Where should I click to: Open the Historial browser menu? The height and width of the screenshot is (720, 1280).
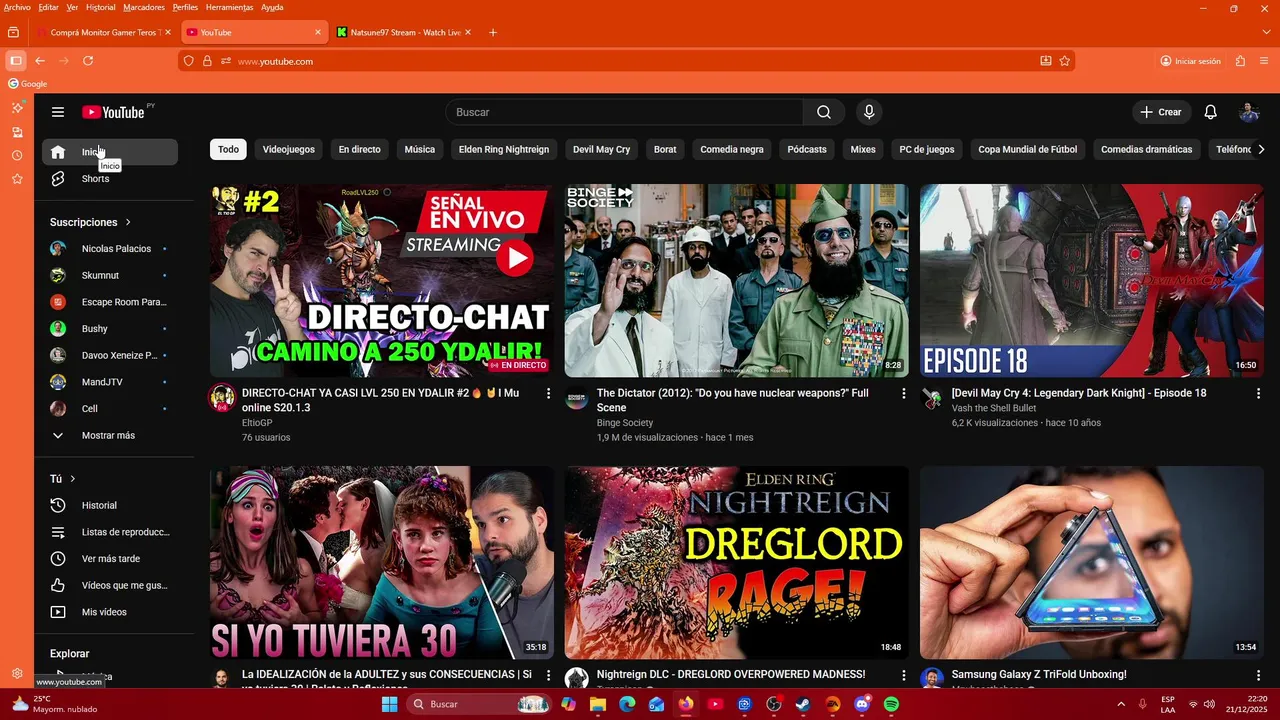tap(100, 7)
